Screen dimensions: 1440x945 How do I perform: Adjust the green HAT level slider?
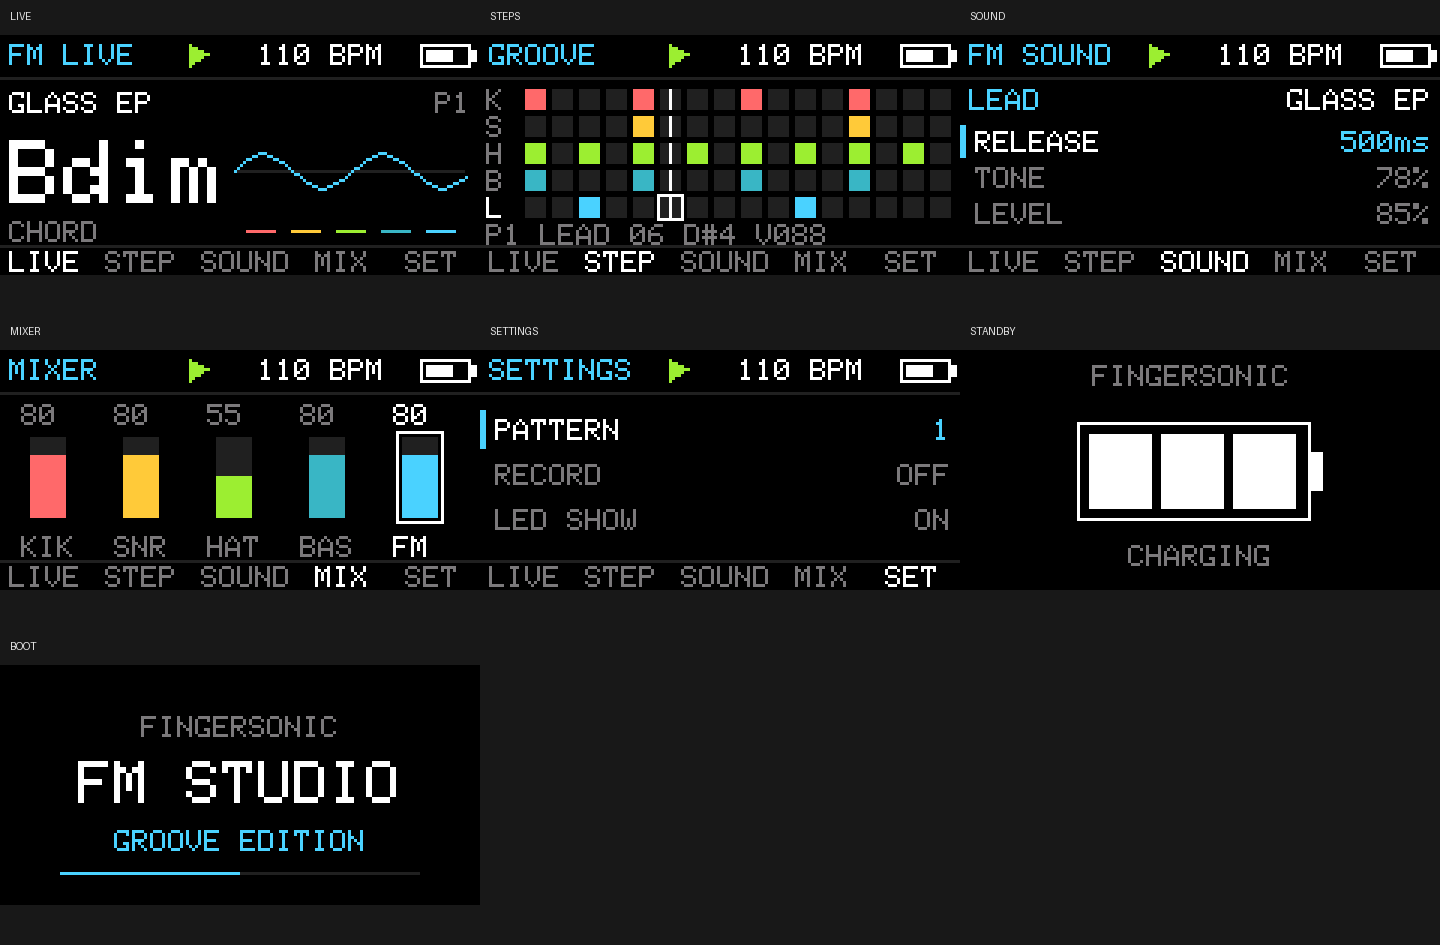point(234,477)
